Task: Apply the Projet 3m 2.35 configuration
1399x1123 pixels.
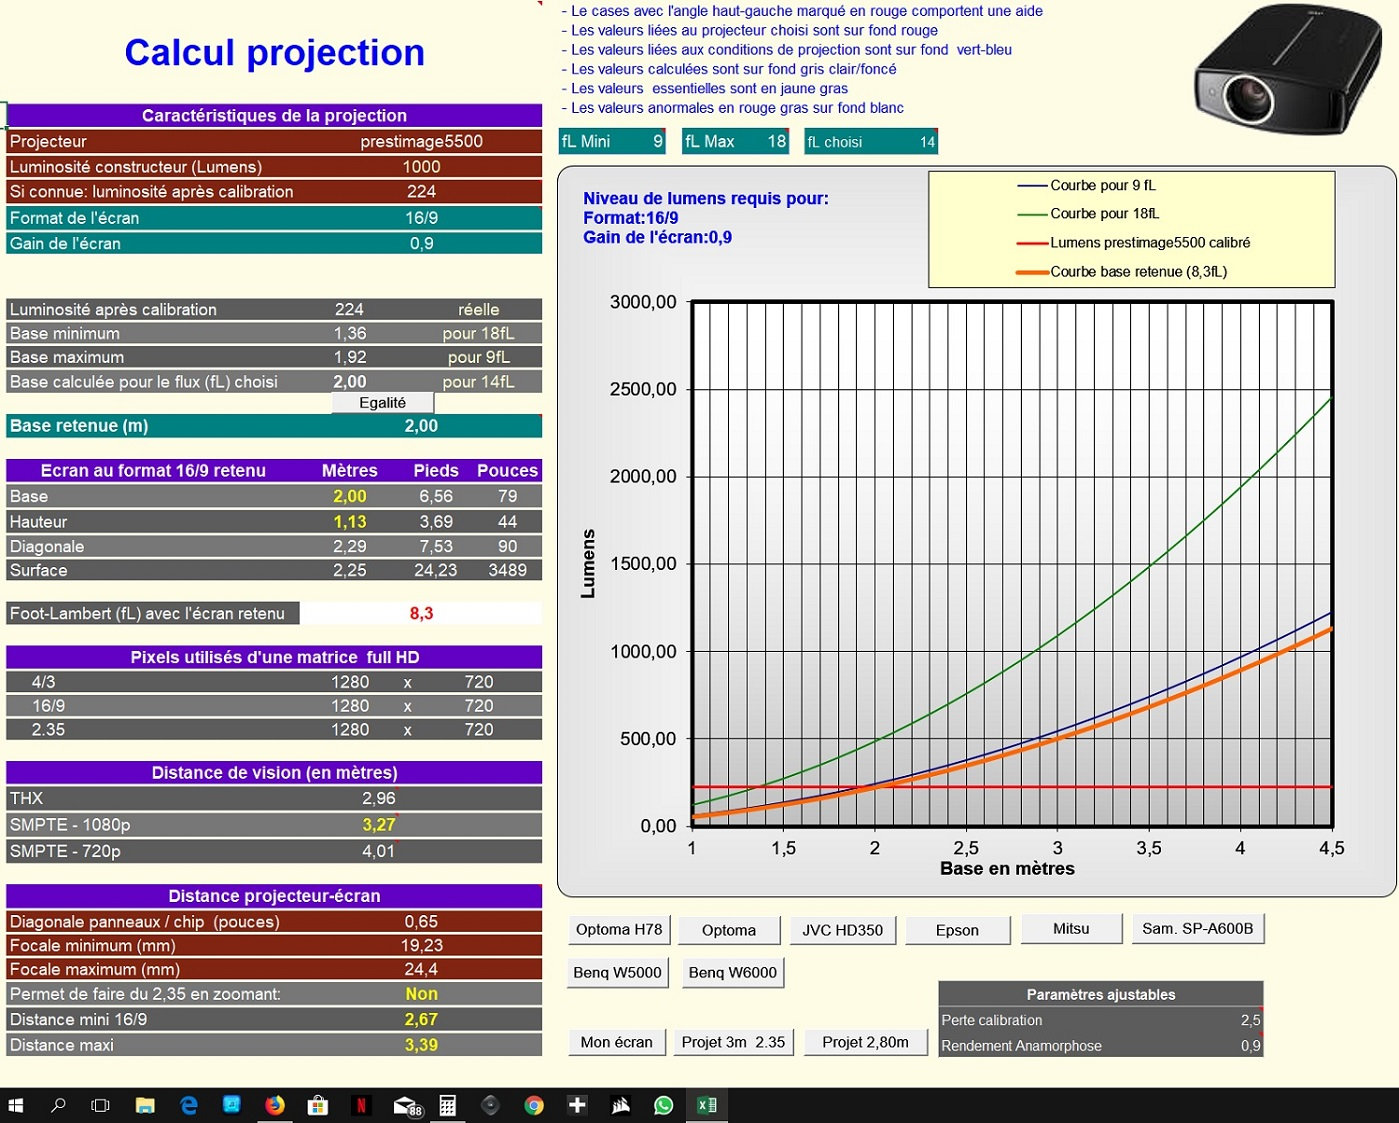Action: [734, 1042]
